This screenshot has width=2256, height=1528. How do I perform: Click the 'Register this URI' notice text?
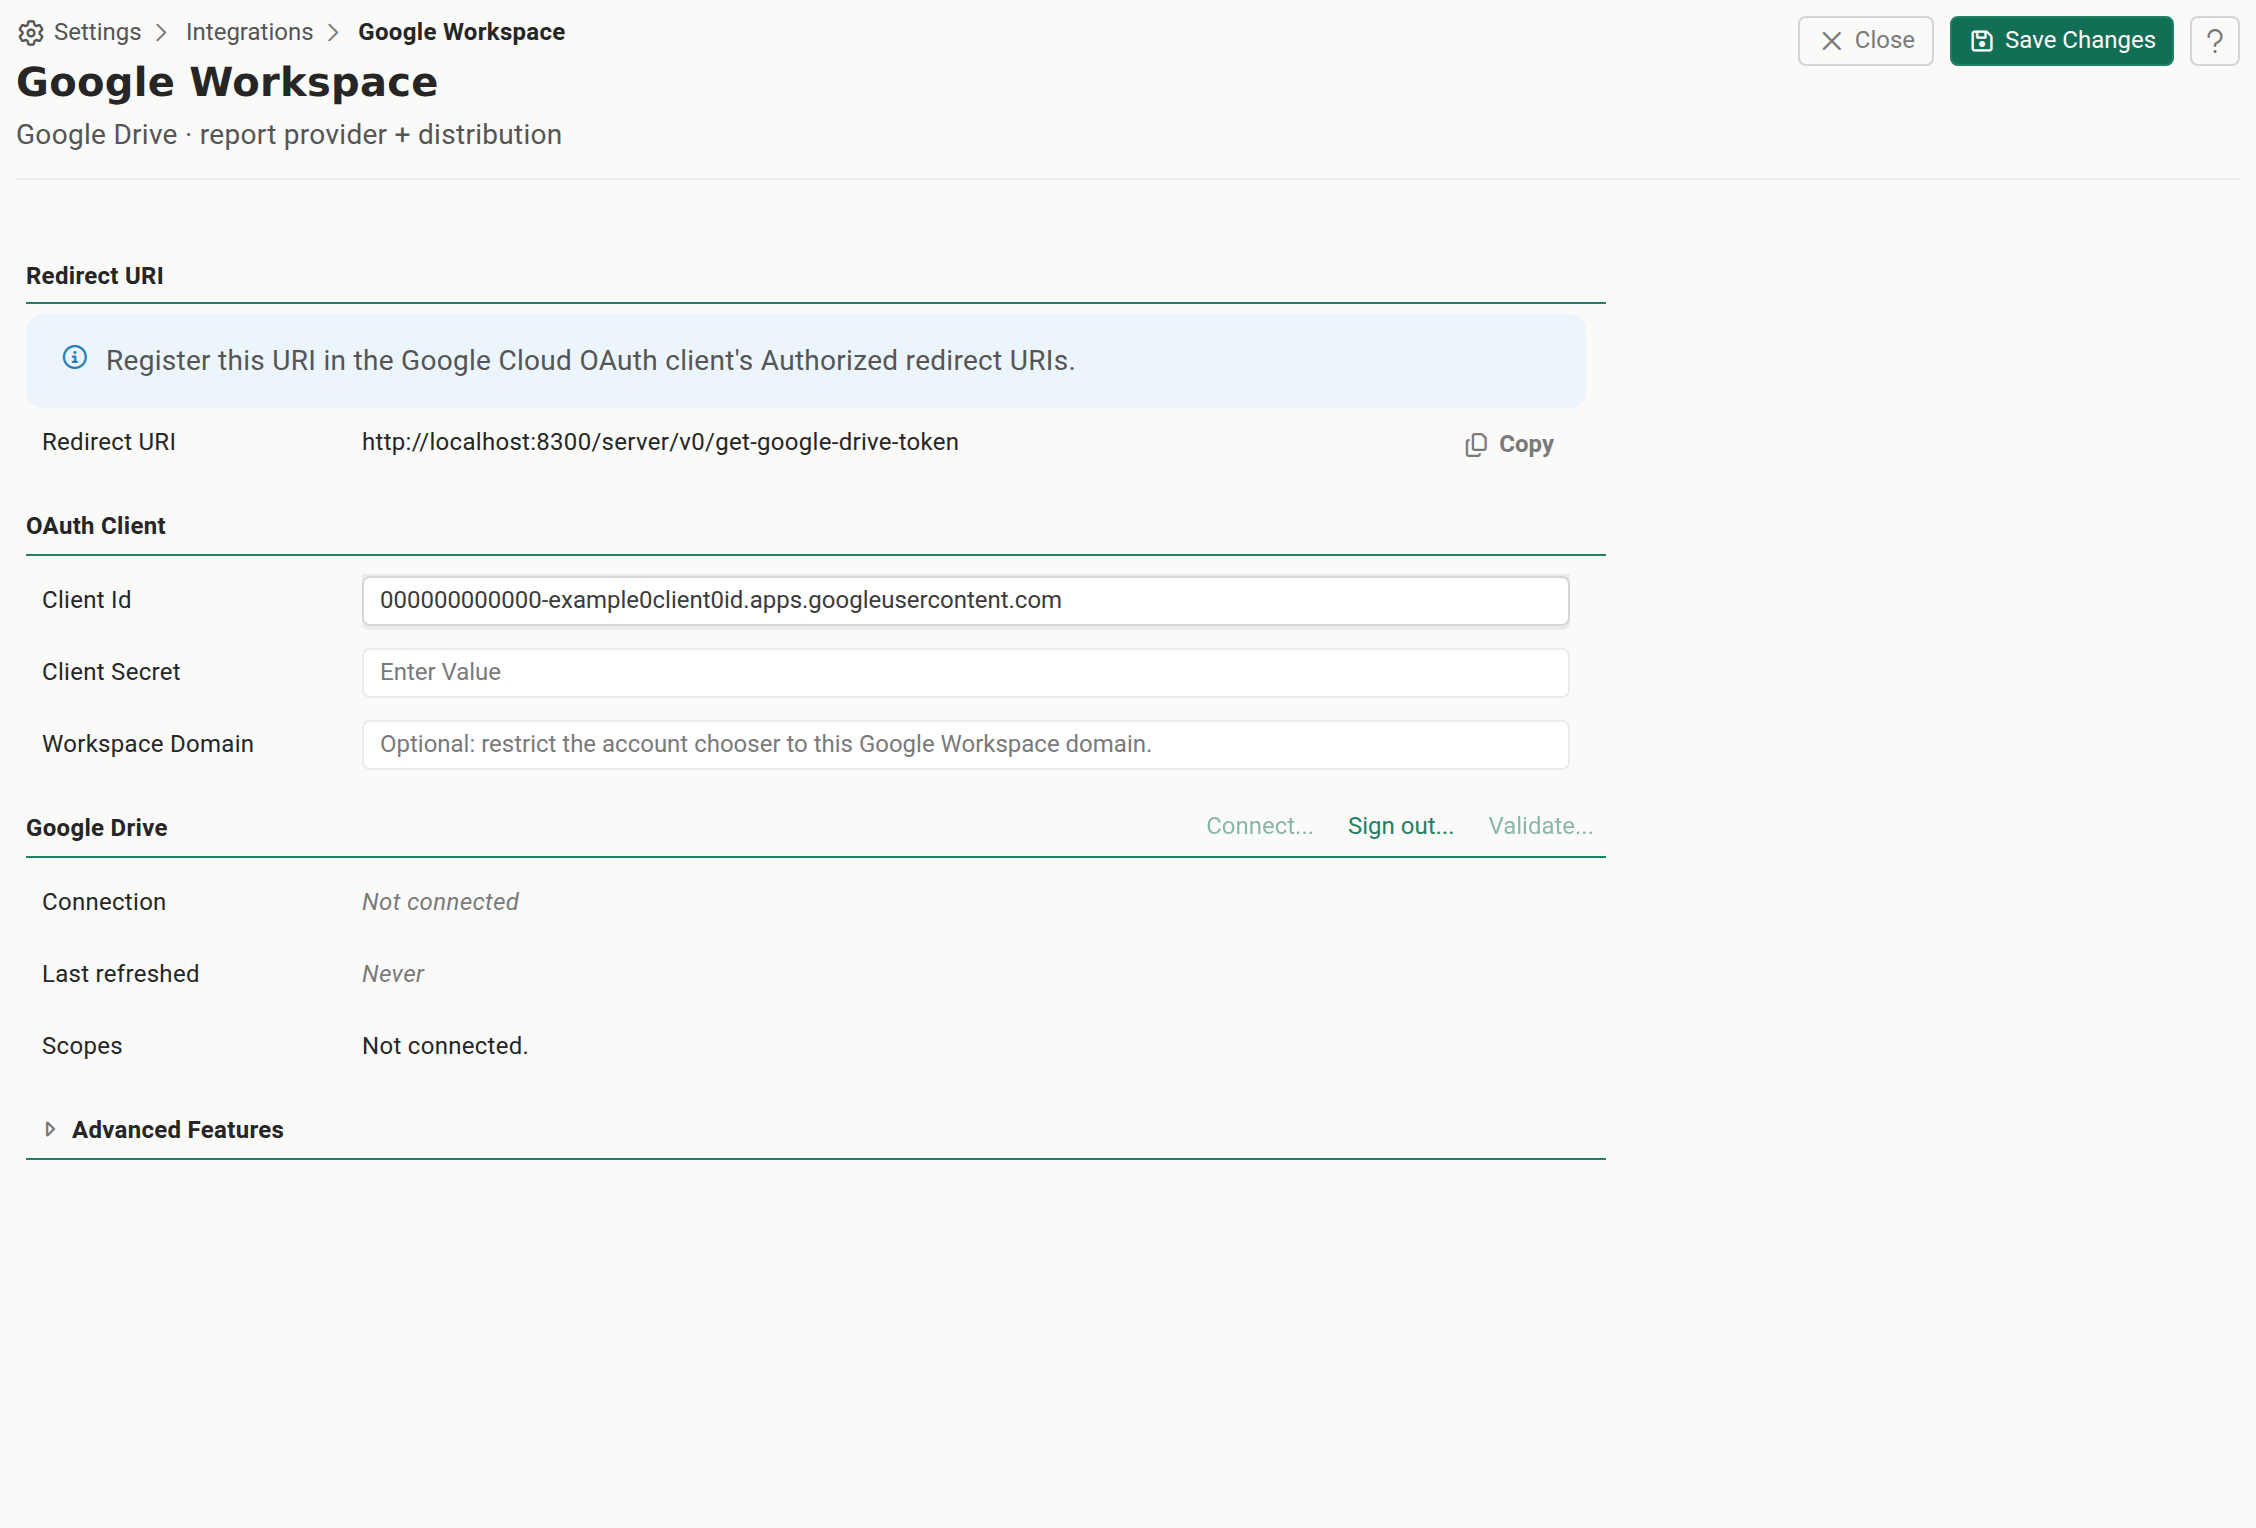point(590,360)
